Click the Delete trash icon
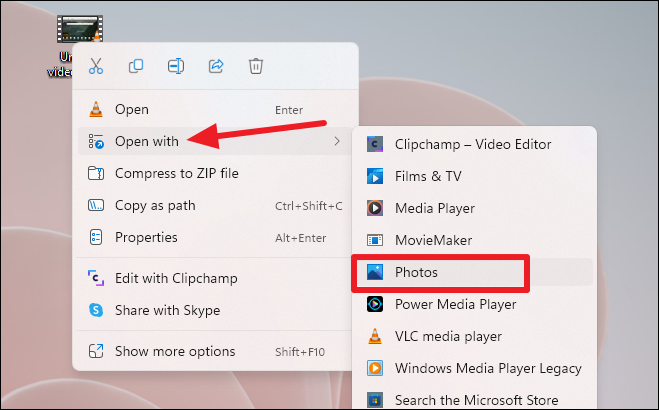The width and height of the screenshot is (659, 410). 256,66
